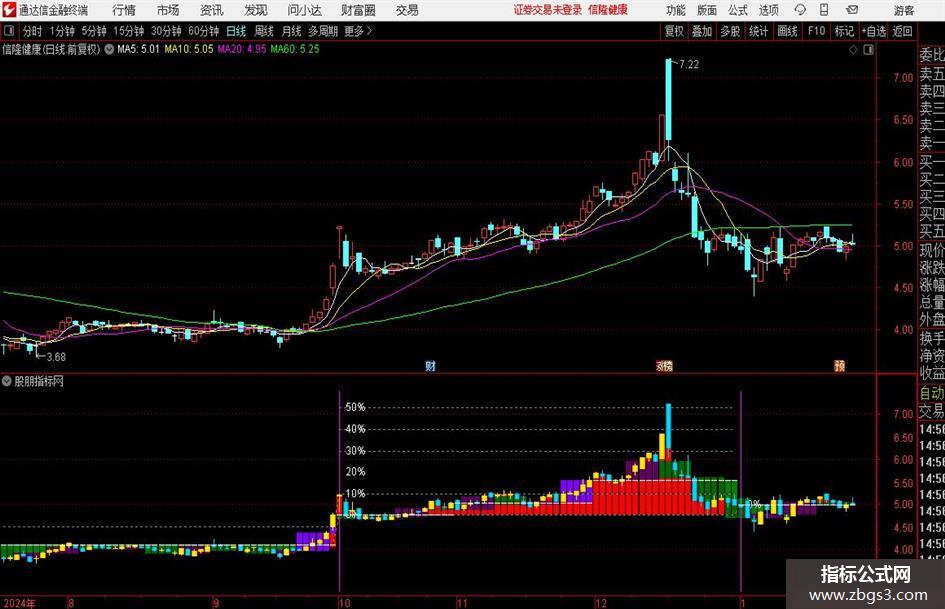Click the 叠加 toolbar button
945x609 pixels.
tap(702, 31)
